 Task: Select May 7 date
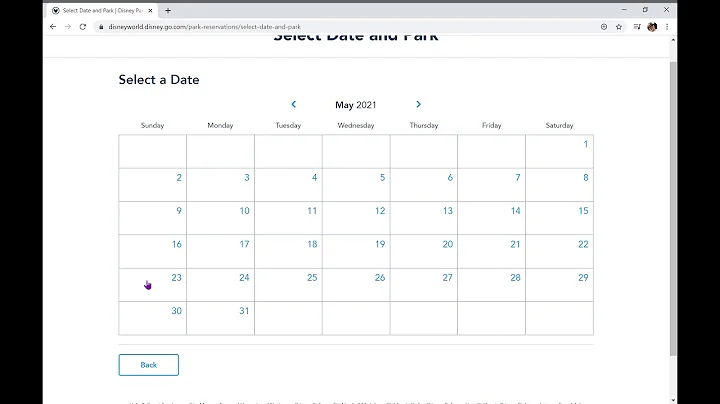pyautogui.click(x=491, y=185)
